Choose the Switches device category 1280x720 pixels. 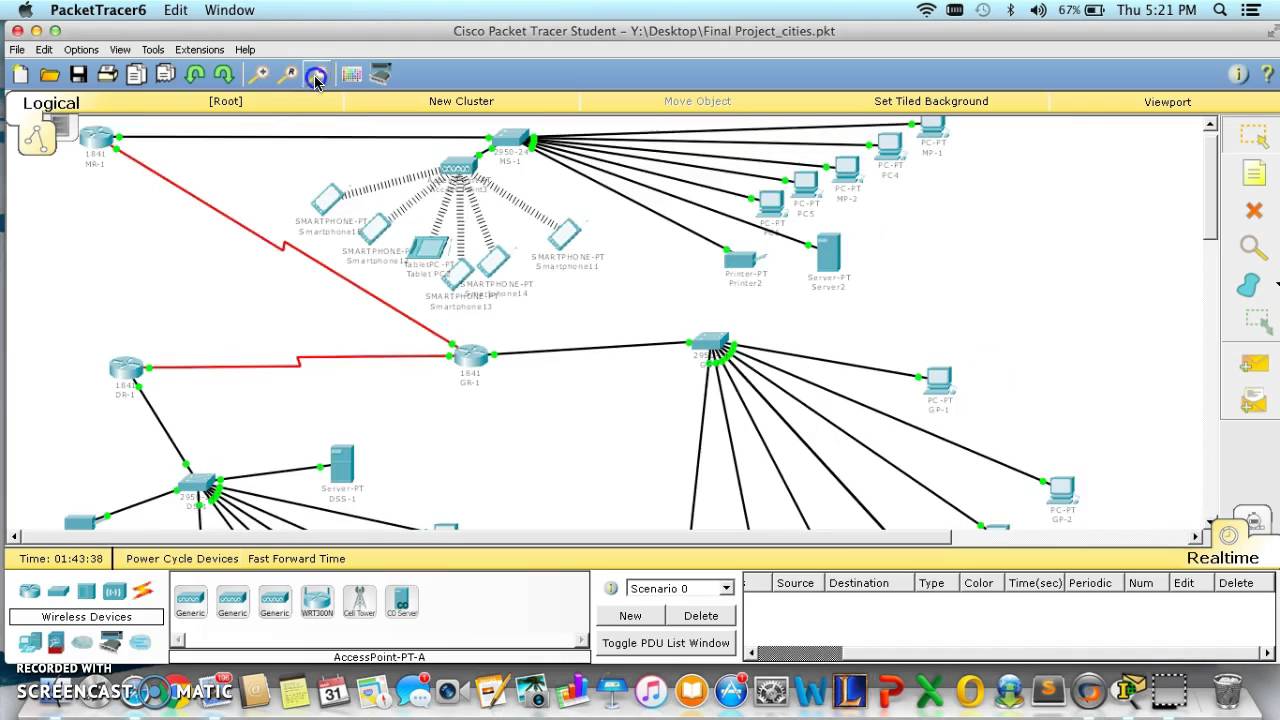pos(58,591)
